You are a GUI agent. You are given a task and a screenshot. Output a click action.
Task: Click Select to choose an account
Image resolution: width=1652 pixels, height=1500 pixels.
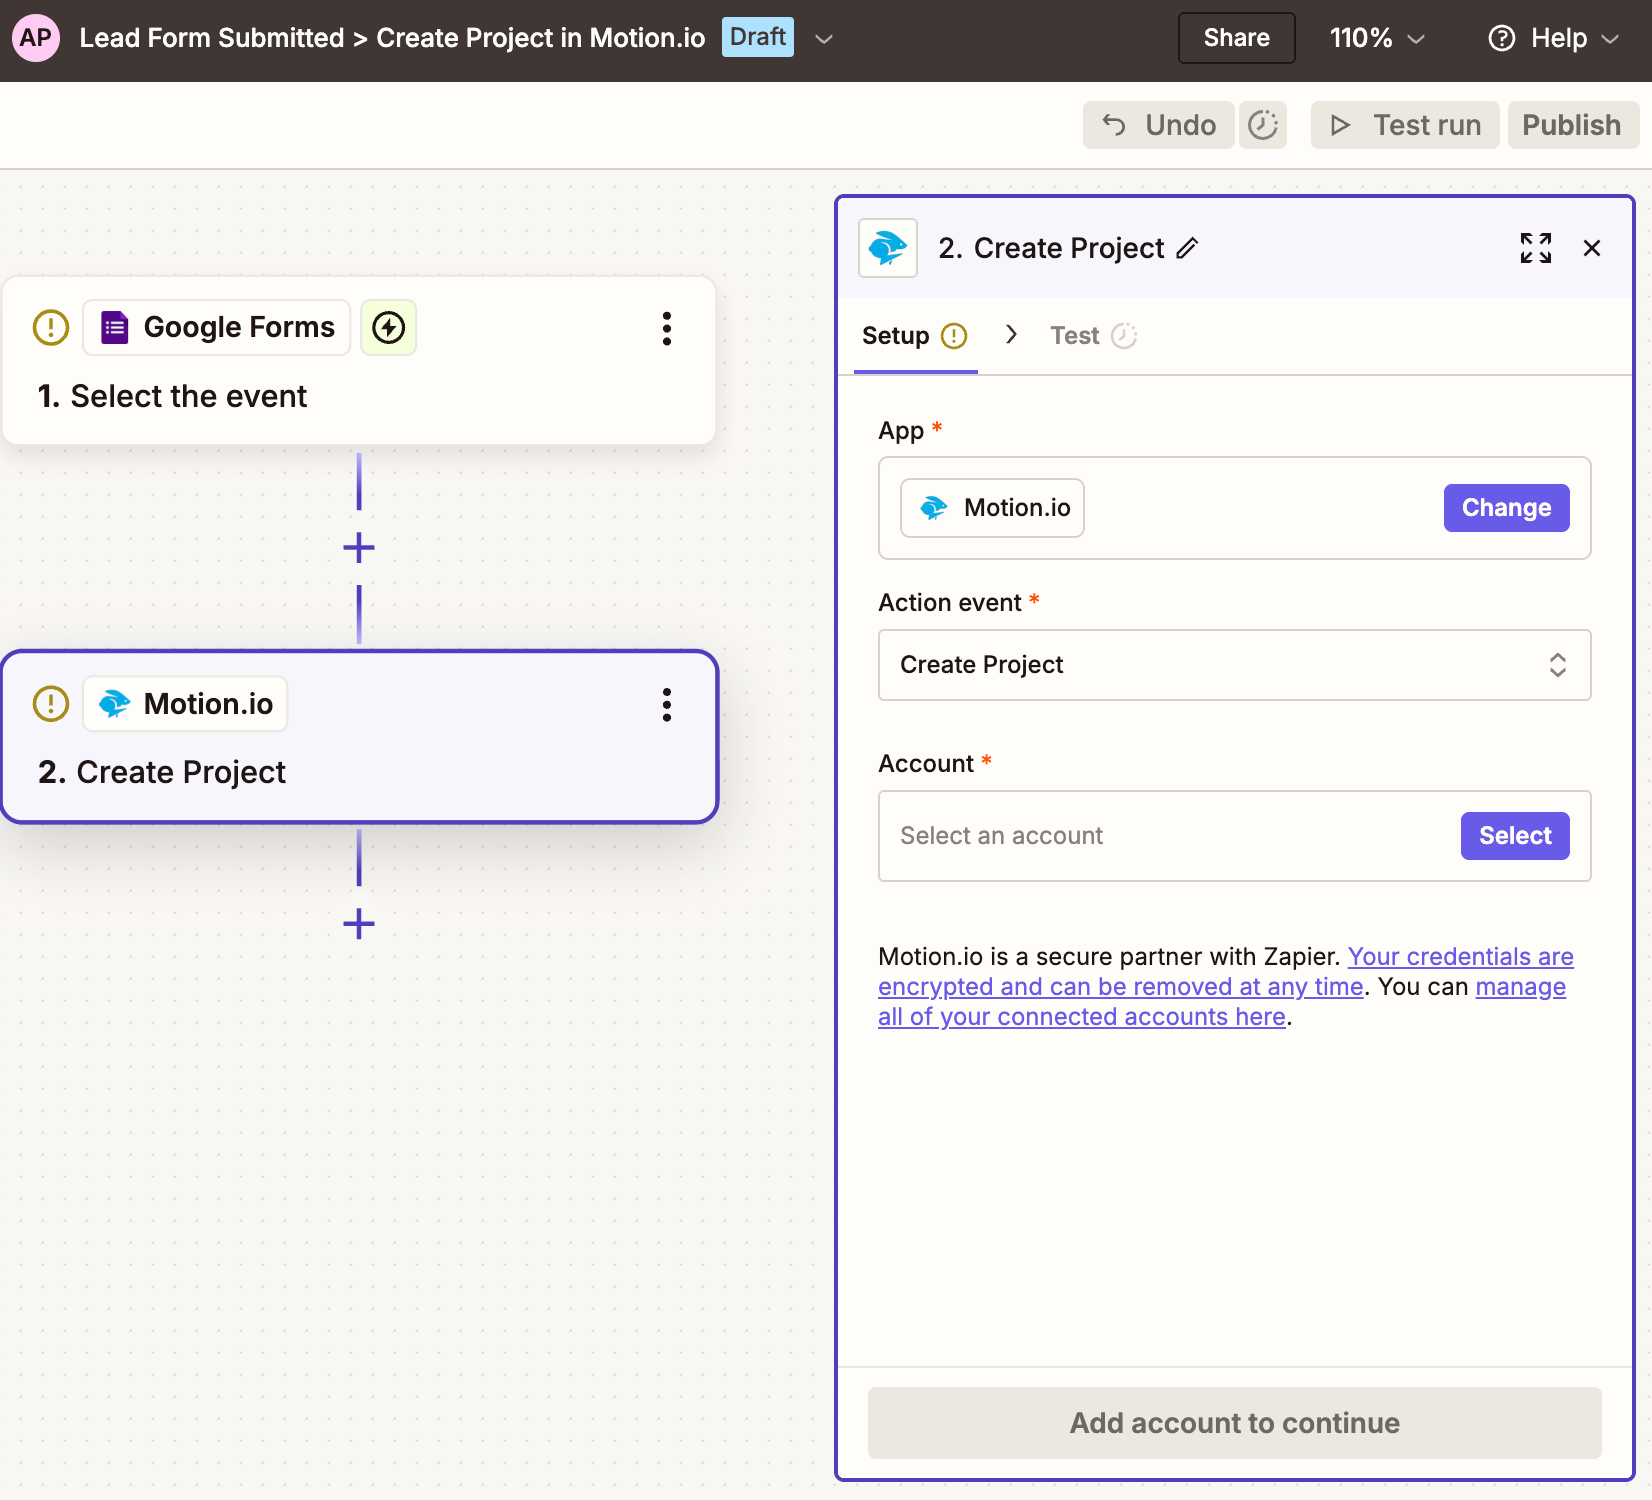pos(1515,836)
